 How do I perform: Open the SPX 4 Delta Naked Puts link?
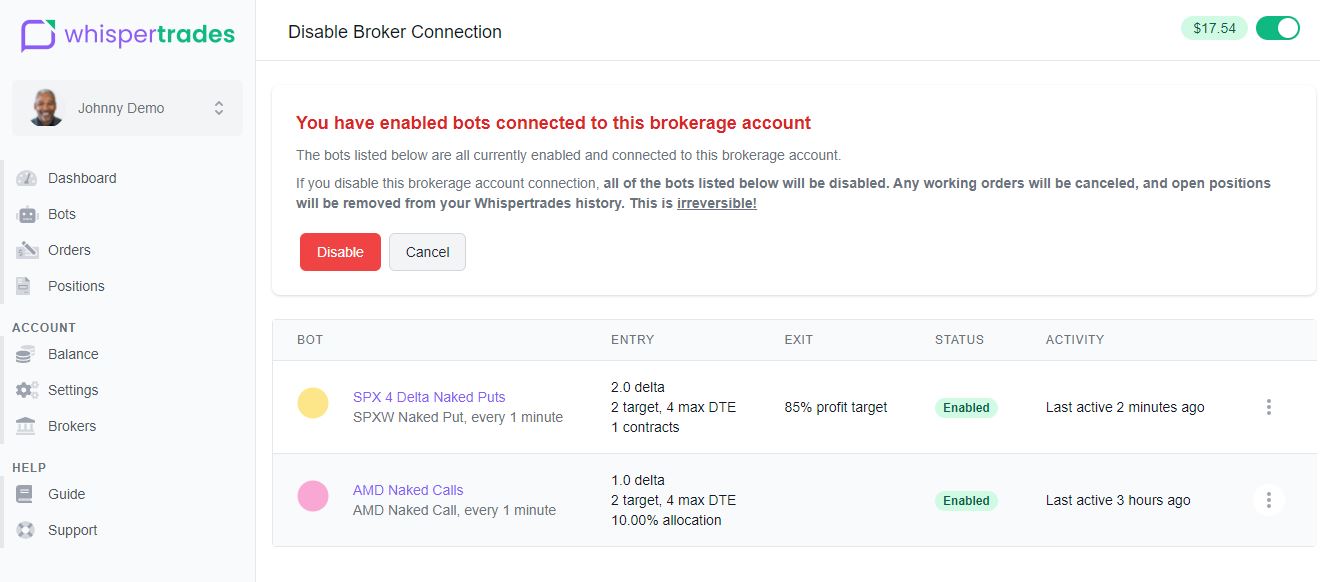click(429, 397)
